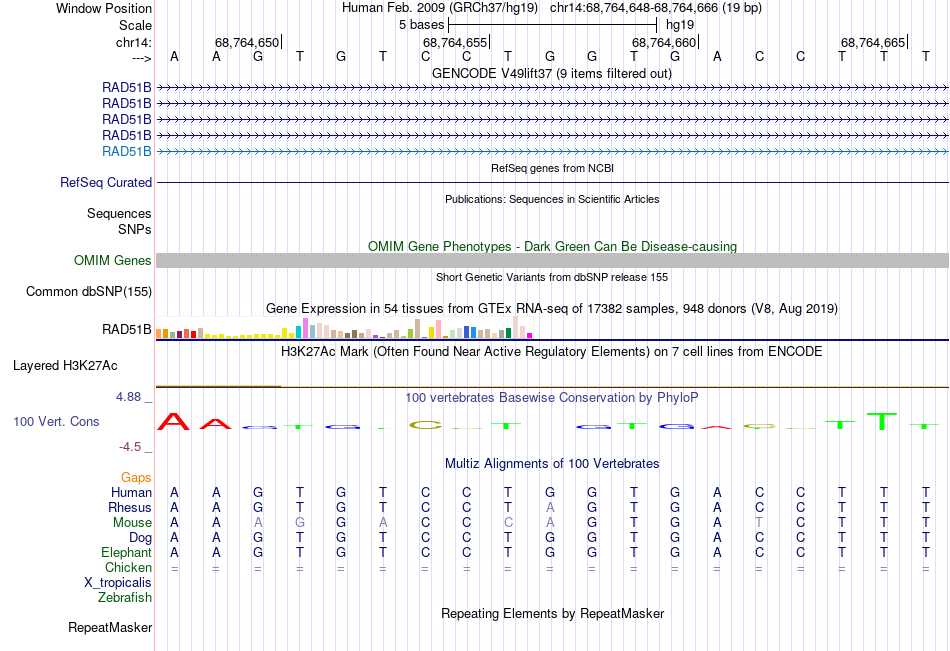Select the Human alignment row label
The width and height of the screenshot is (950, 651).
(131, 492)
